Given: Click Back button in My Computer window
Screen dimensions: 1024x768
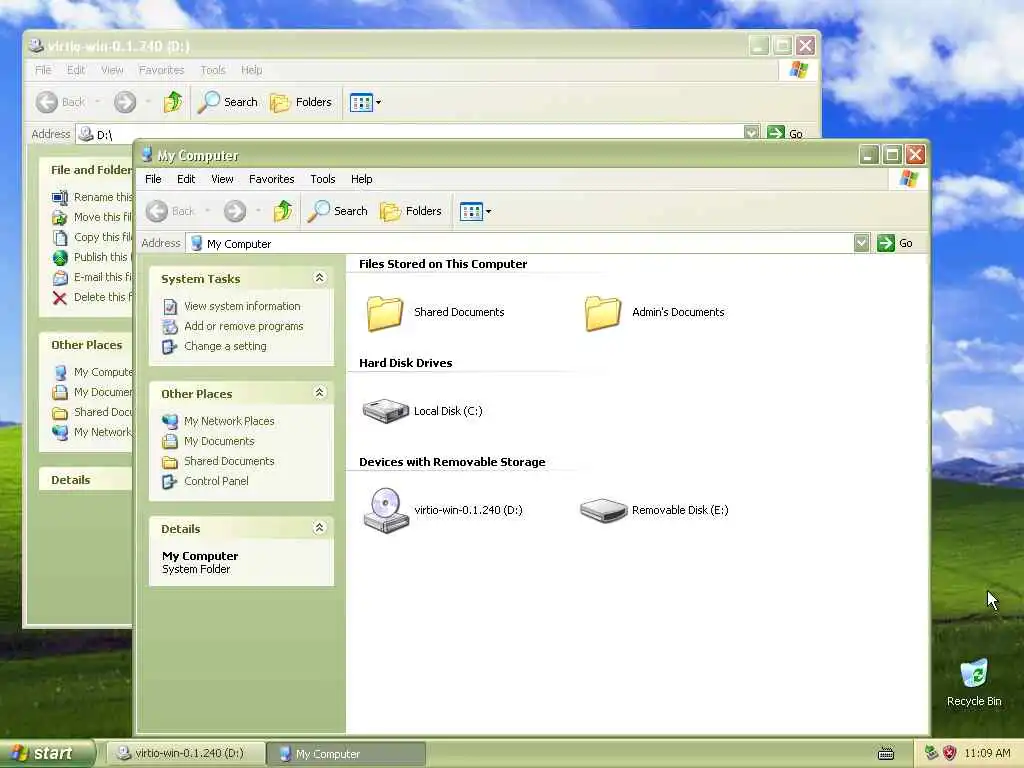Looking at the screenshot, I should coord(170,211).
